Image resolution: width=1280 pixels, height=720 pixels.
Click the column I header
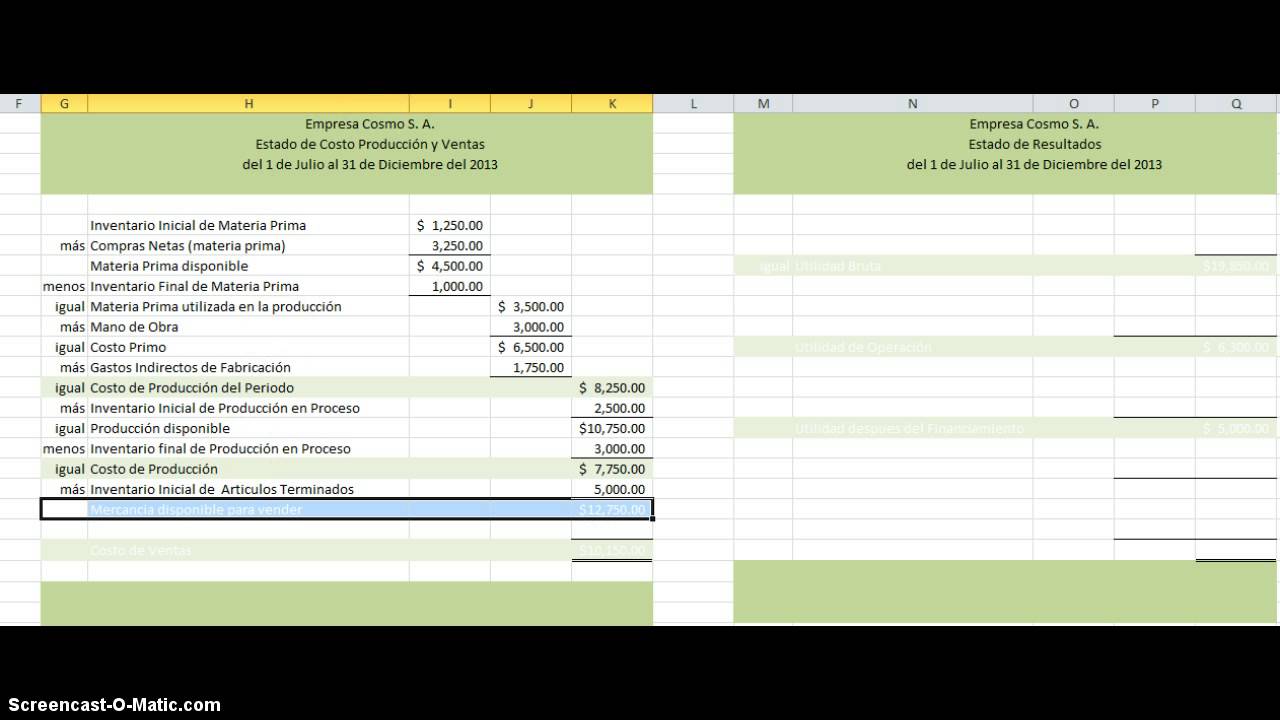pos(449,104)
